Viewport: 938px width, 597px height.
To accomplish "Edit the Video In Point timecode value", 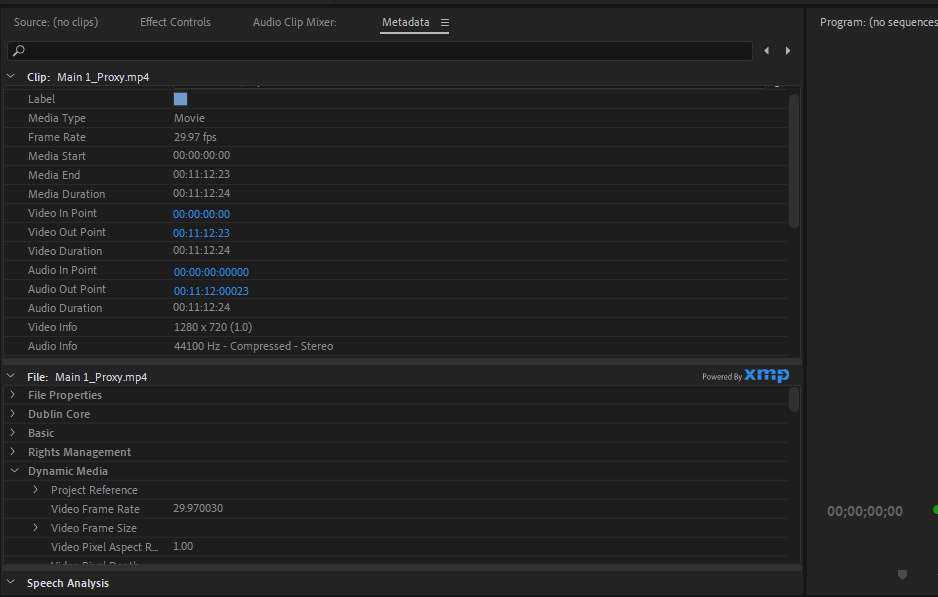I will click(x=201, y=212).
